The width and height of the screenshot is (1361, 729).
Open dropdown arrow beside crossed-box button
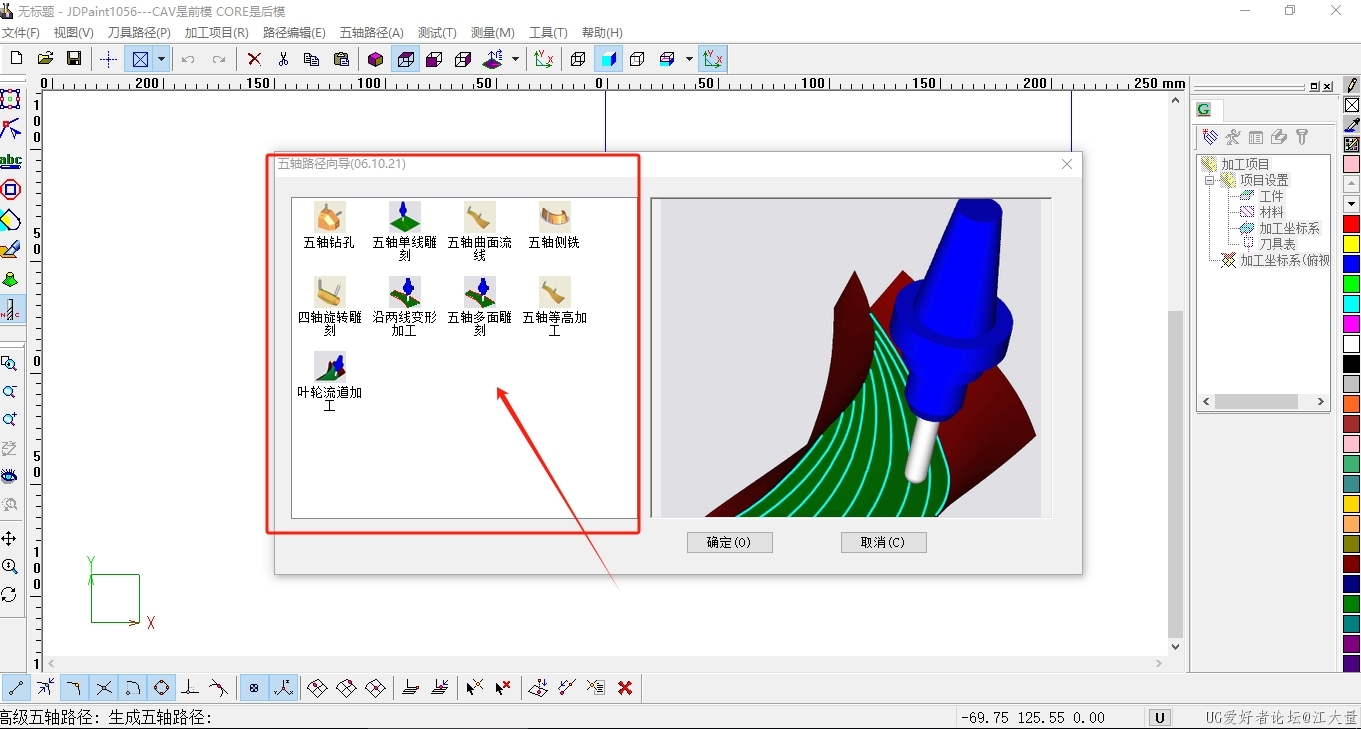point(161,59)
